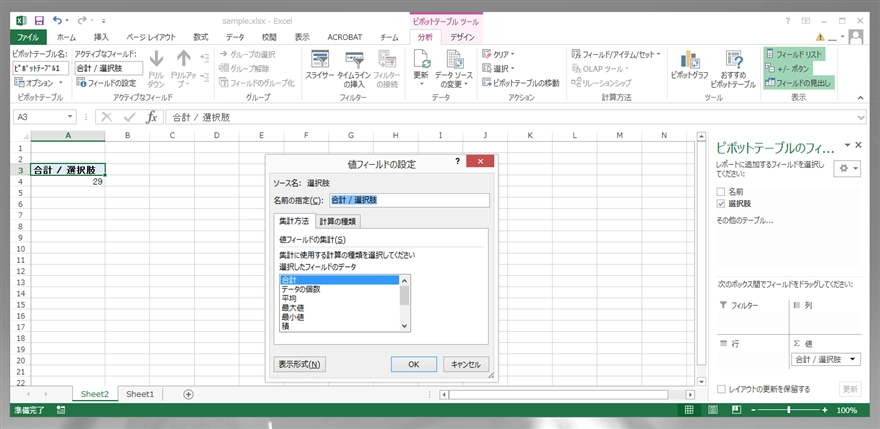
Task: Collapse the ribbon with the chevron
Action: pyautogui.click(x=860, y=98)
